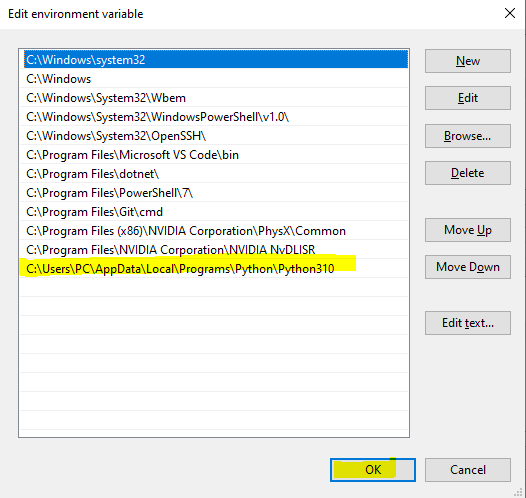Move the entry up with Move Up
The height and width of the screenshot is (498, 526).
pyautogui.click(x=468, y=230)
